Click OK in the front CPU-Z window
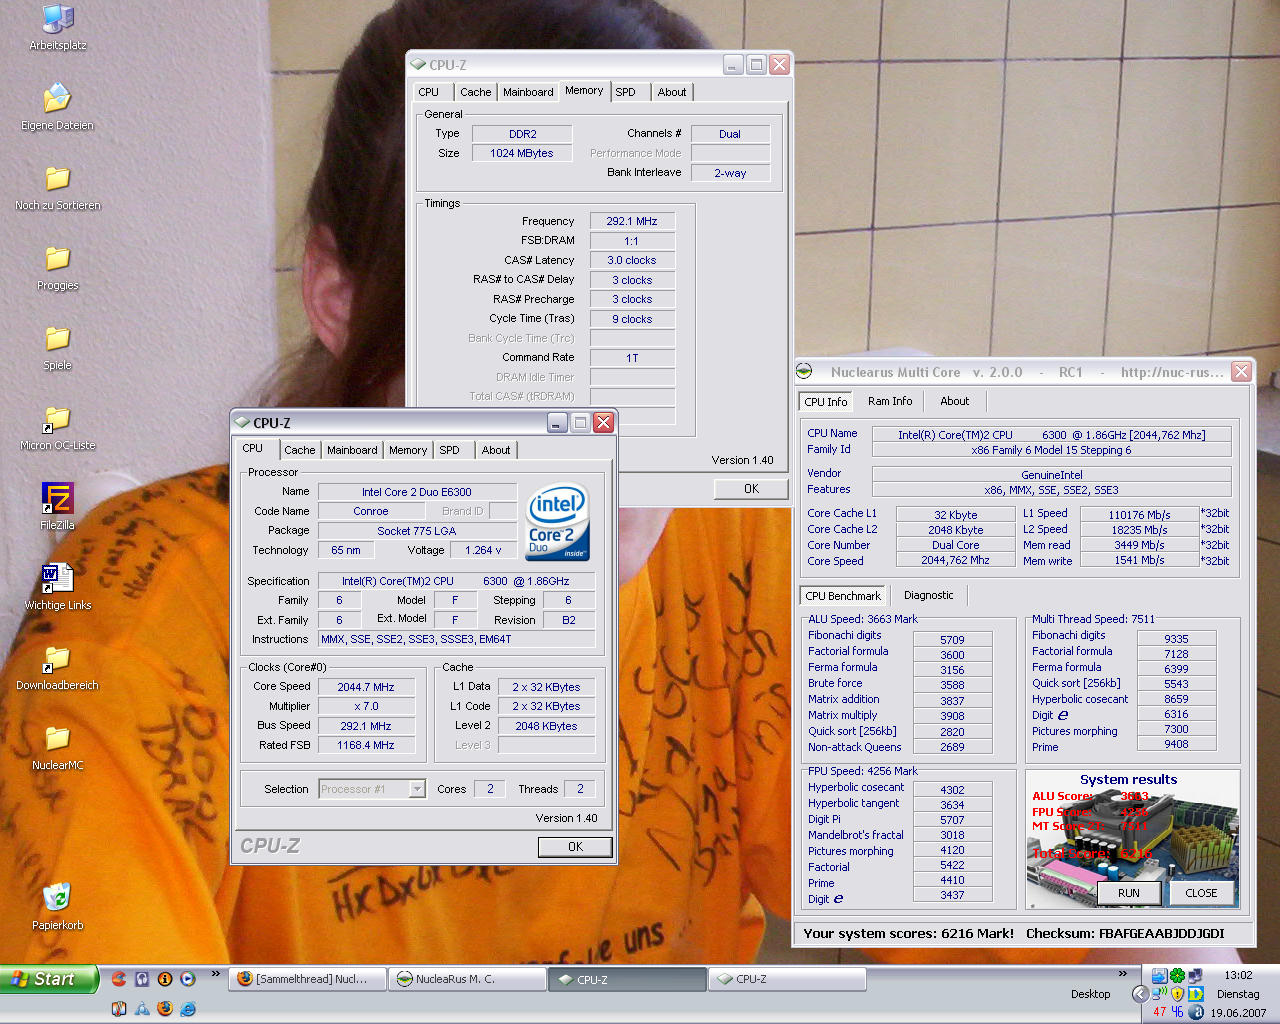1280x1024 pixels. pyautogui.click(x=575, y=847)
